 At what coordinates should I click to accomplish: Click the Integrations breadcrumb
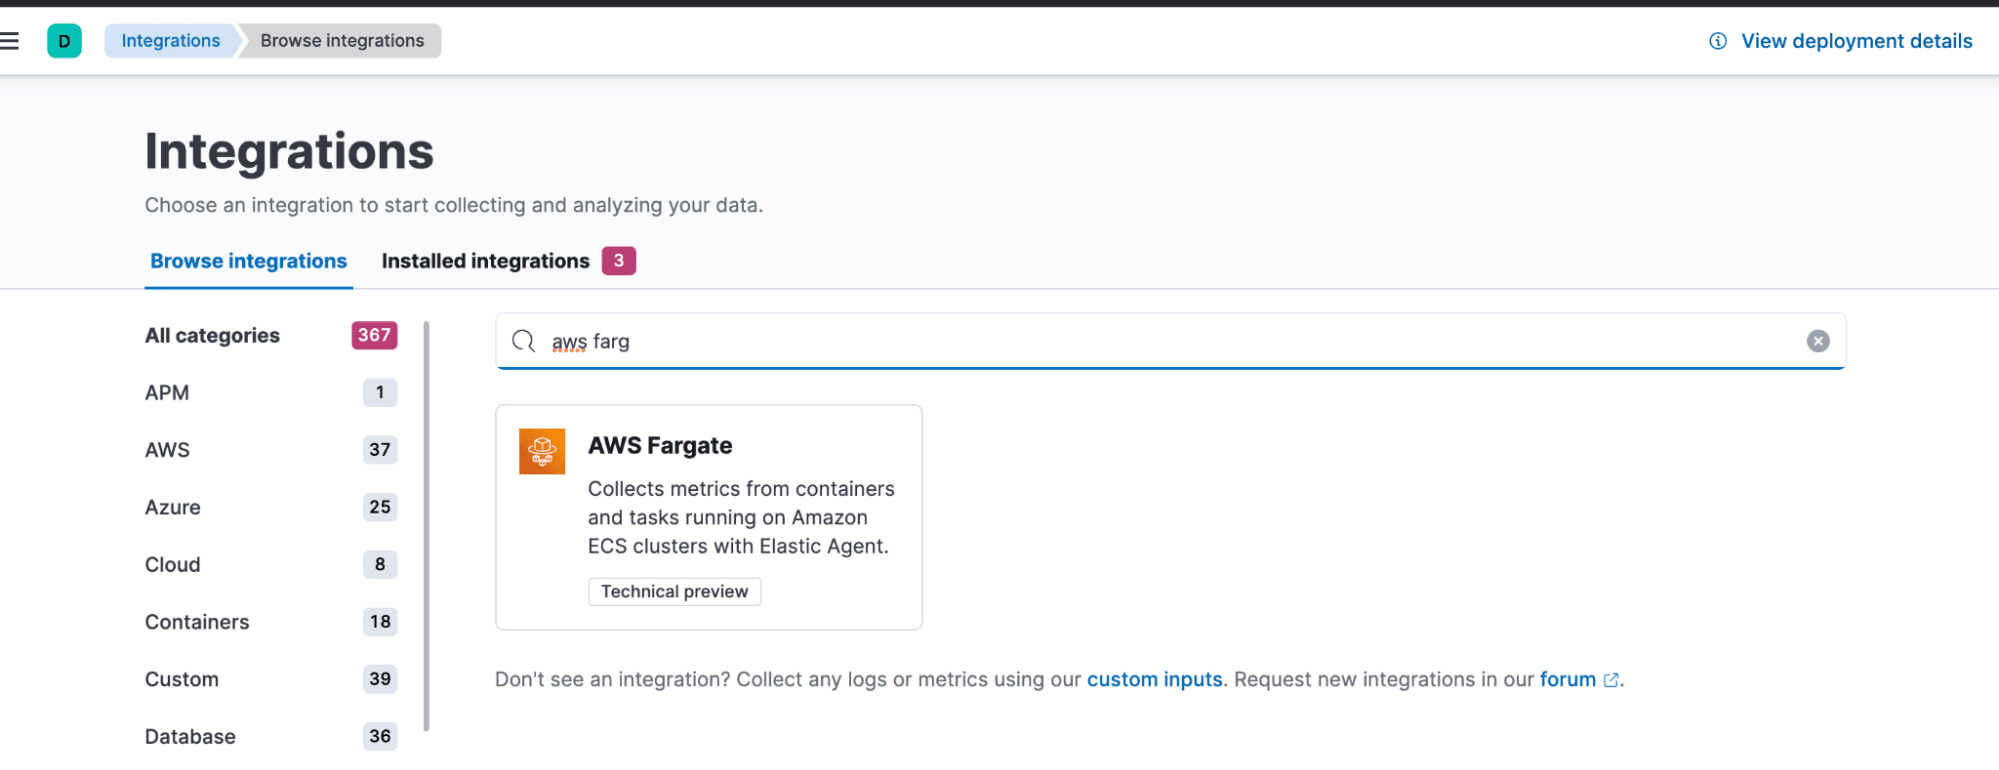[x=170, y=40]
